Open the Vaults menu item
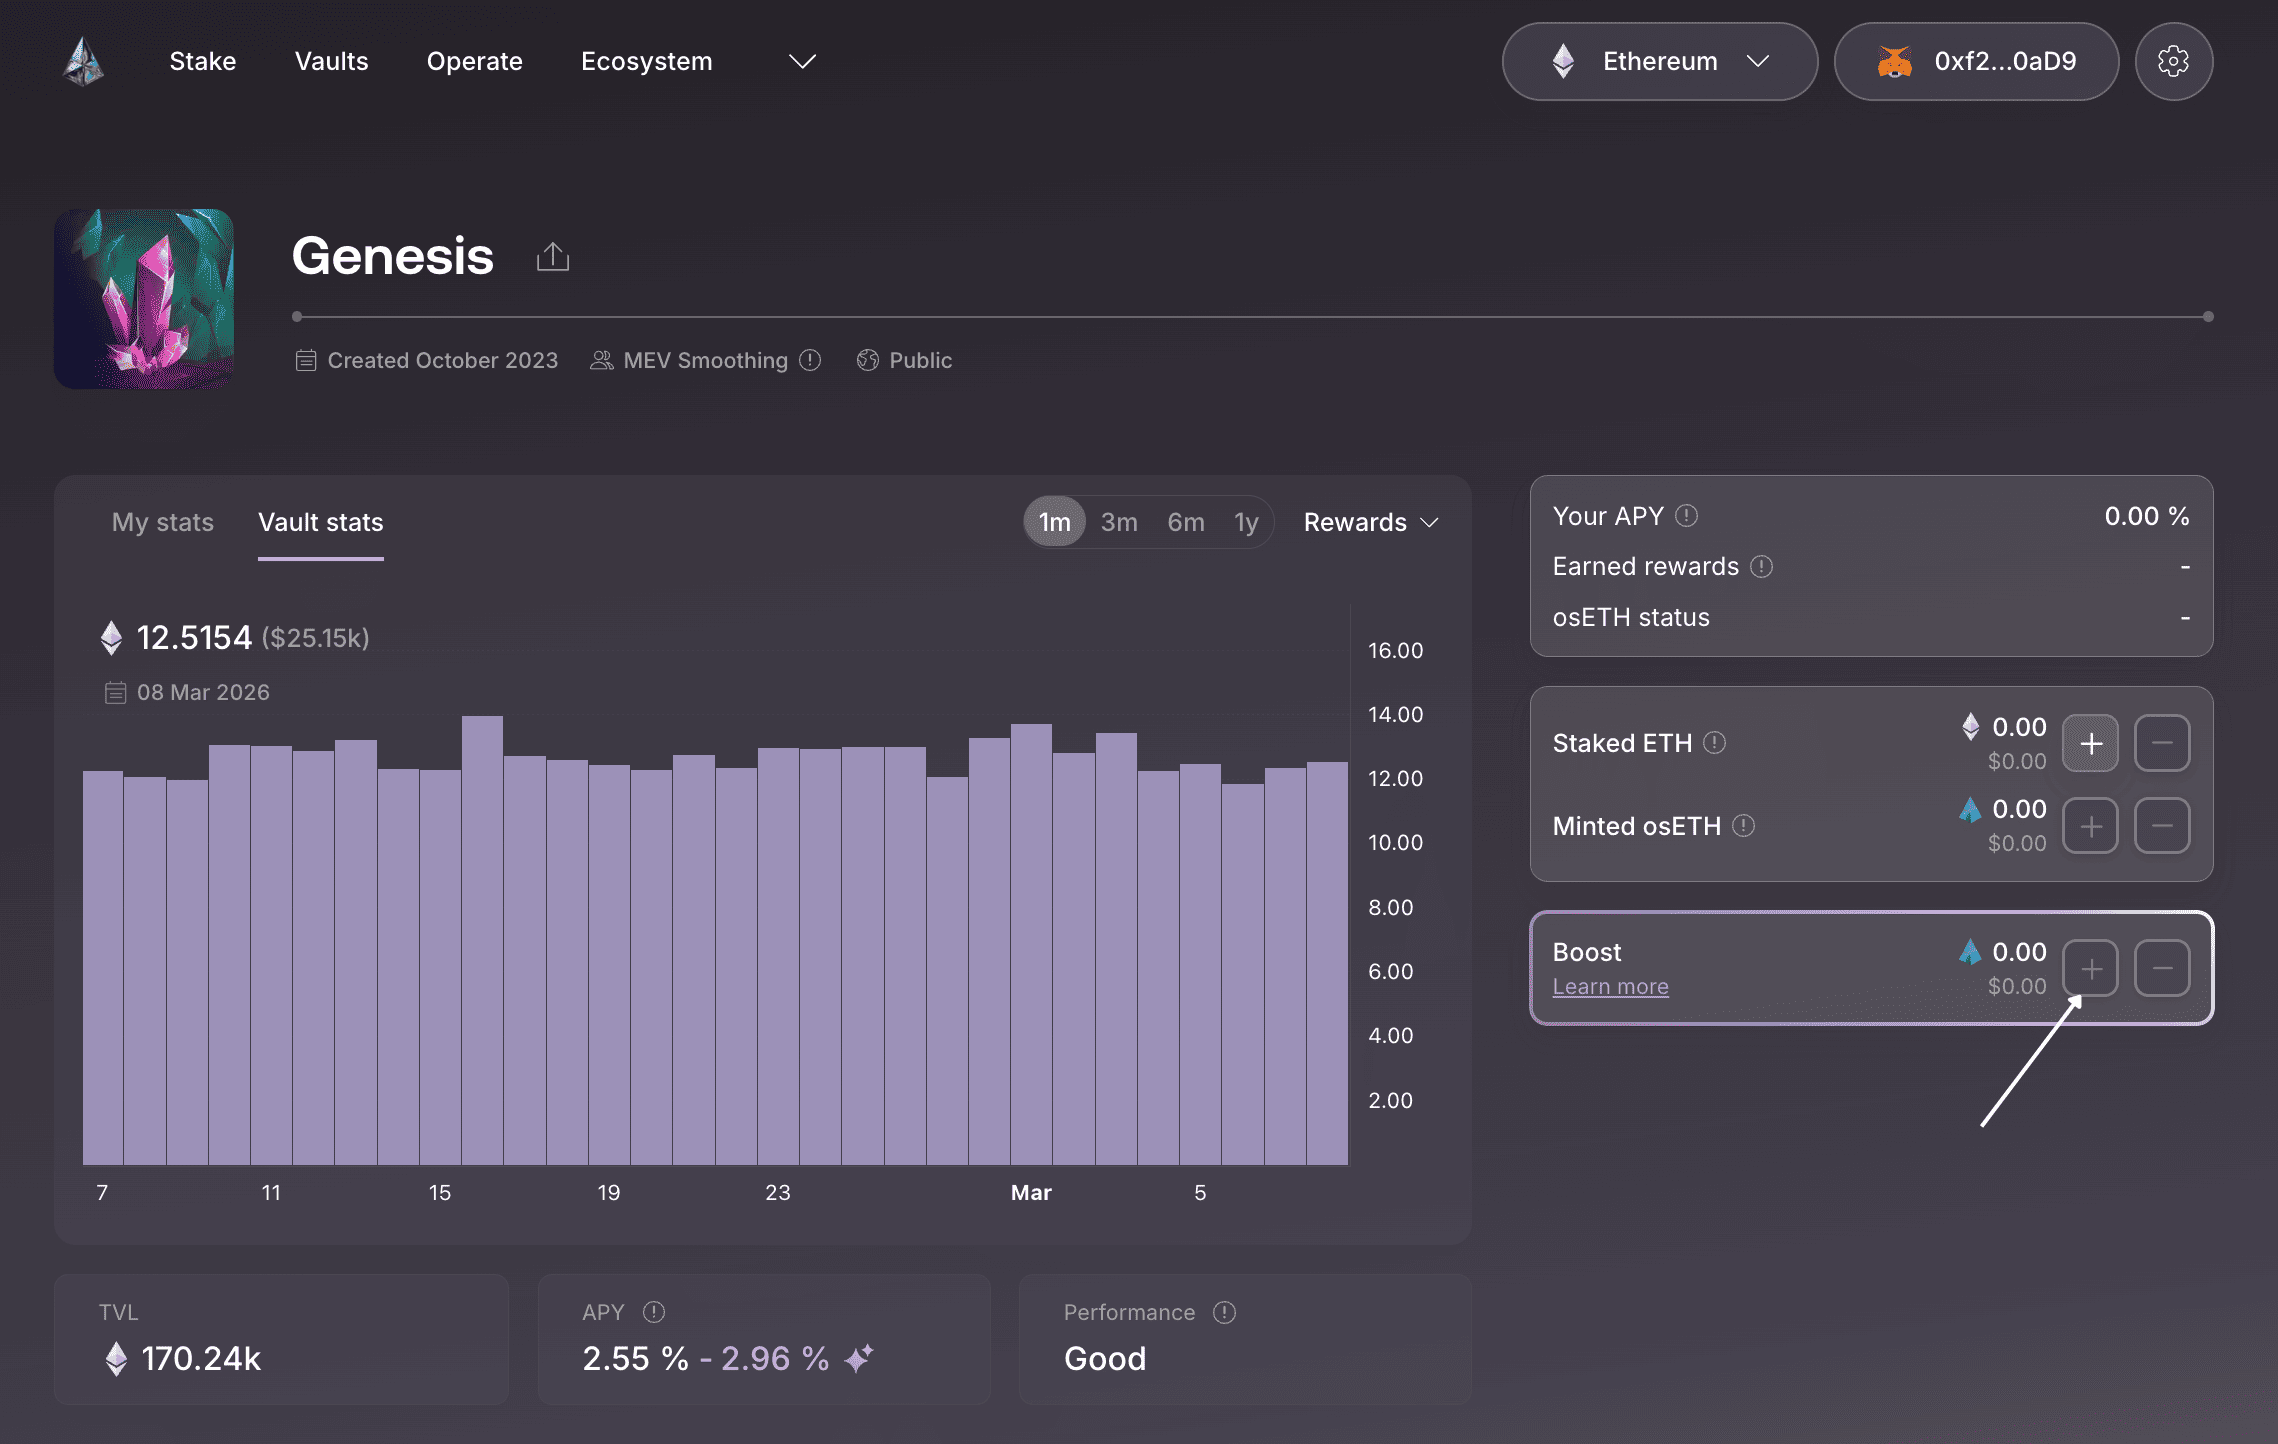The image size is (2278, 1444). [x=331, y=62]
